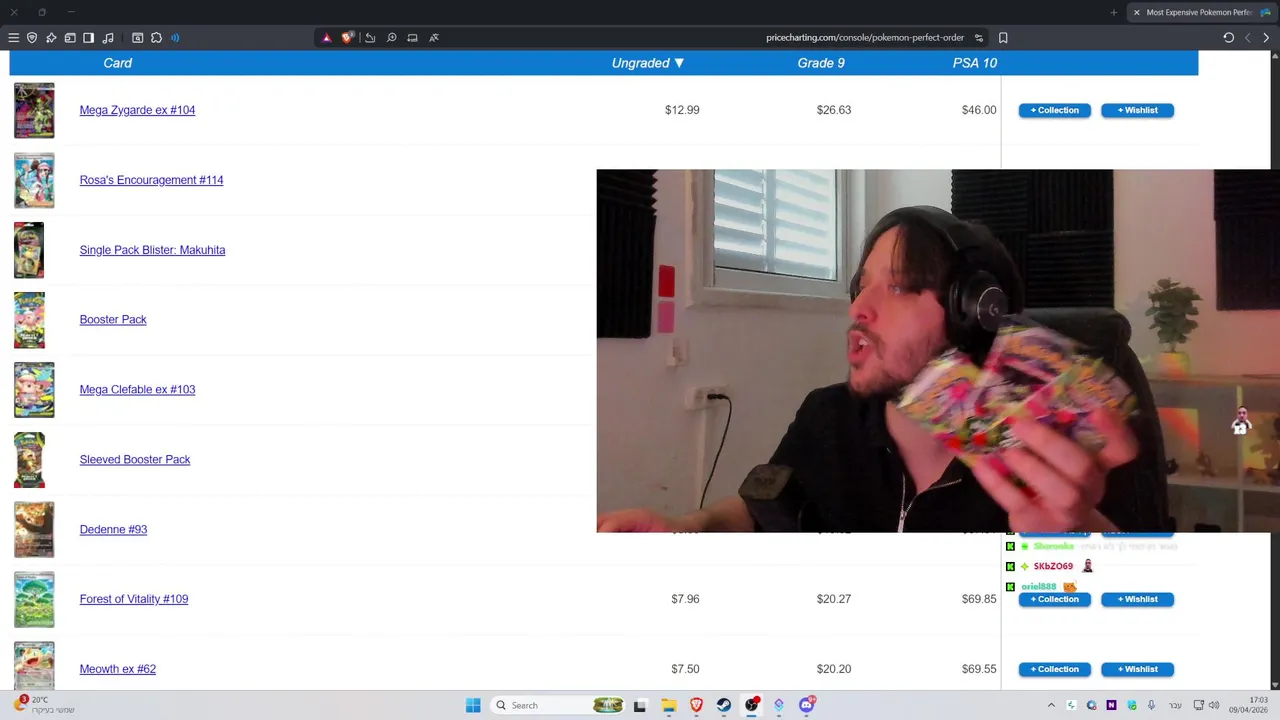
Task: Open Meowth ex #62 link
Action: point(118,669)
